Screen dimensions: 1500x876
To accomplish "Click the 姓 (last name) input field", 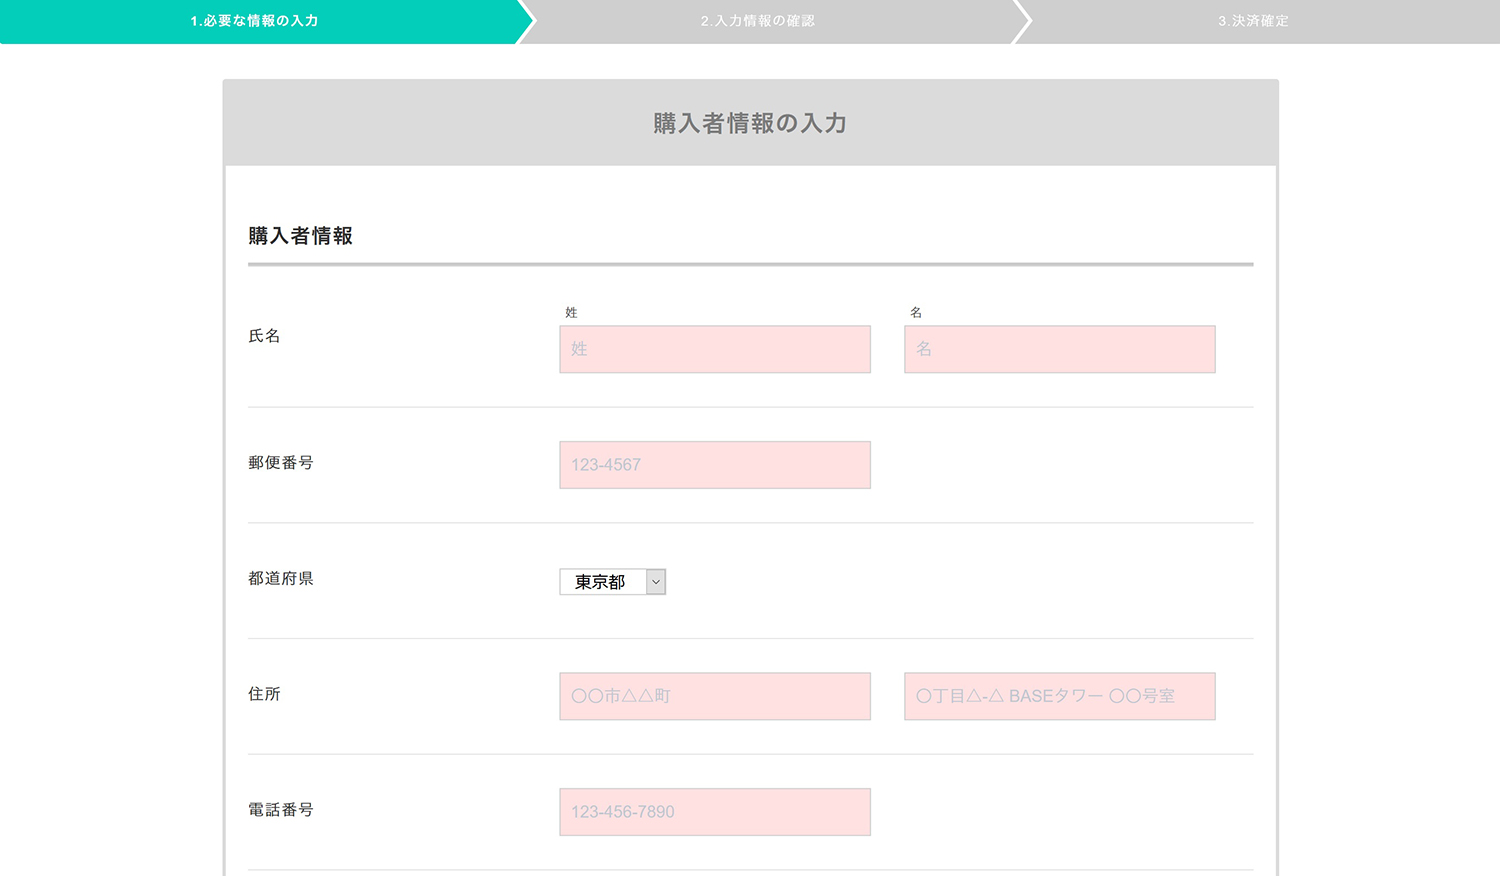I will point(714,349).
